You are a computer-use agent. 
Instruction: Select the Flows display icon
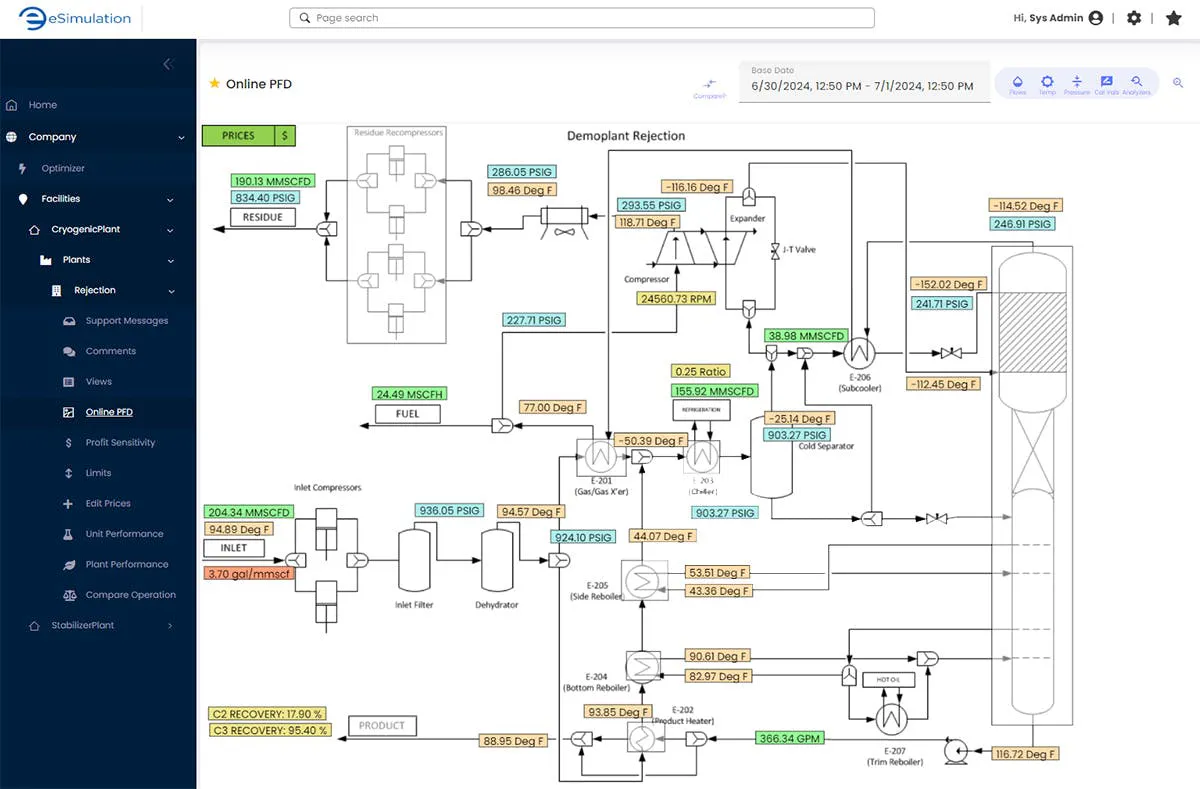[1018, 81]
